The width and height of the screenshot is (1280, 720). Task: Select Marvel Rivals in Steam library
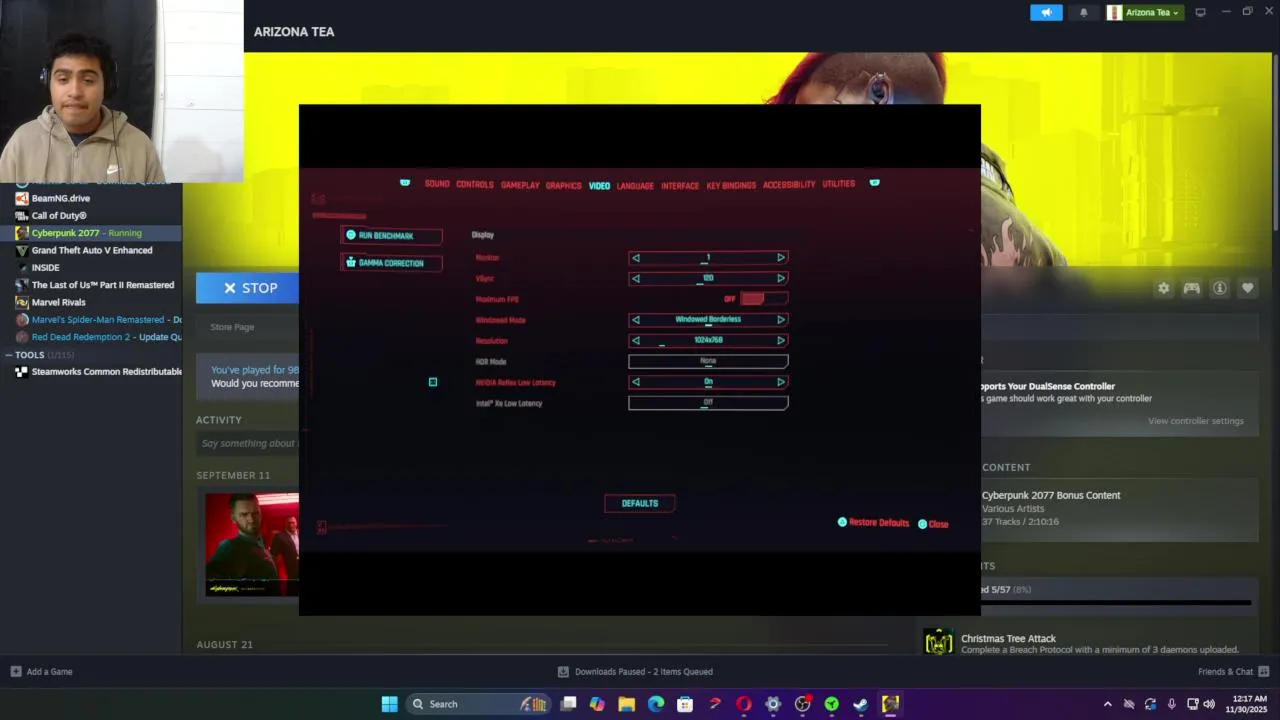coord(91,302)
